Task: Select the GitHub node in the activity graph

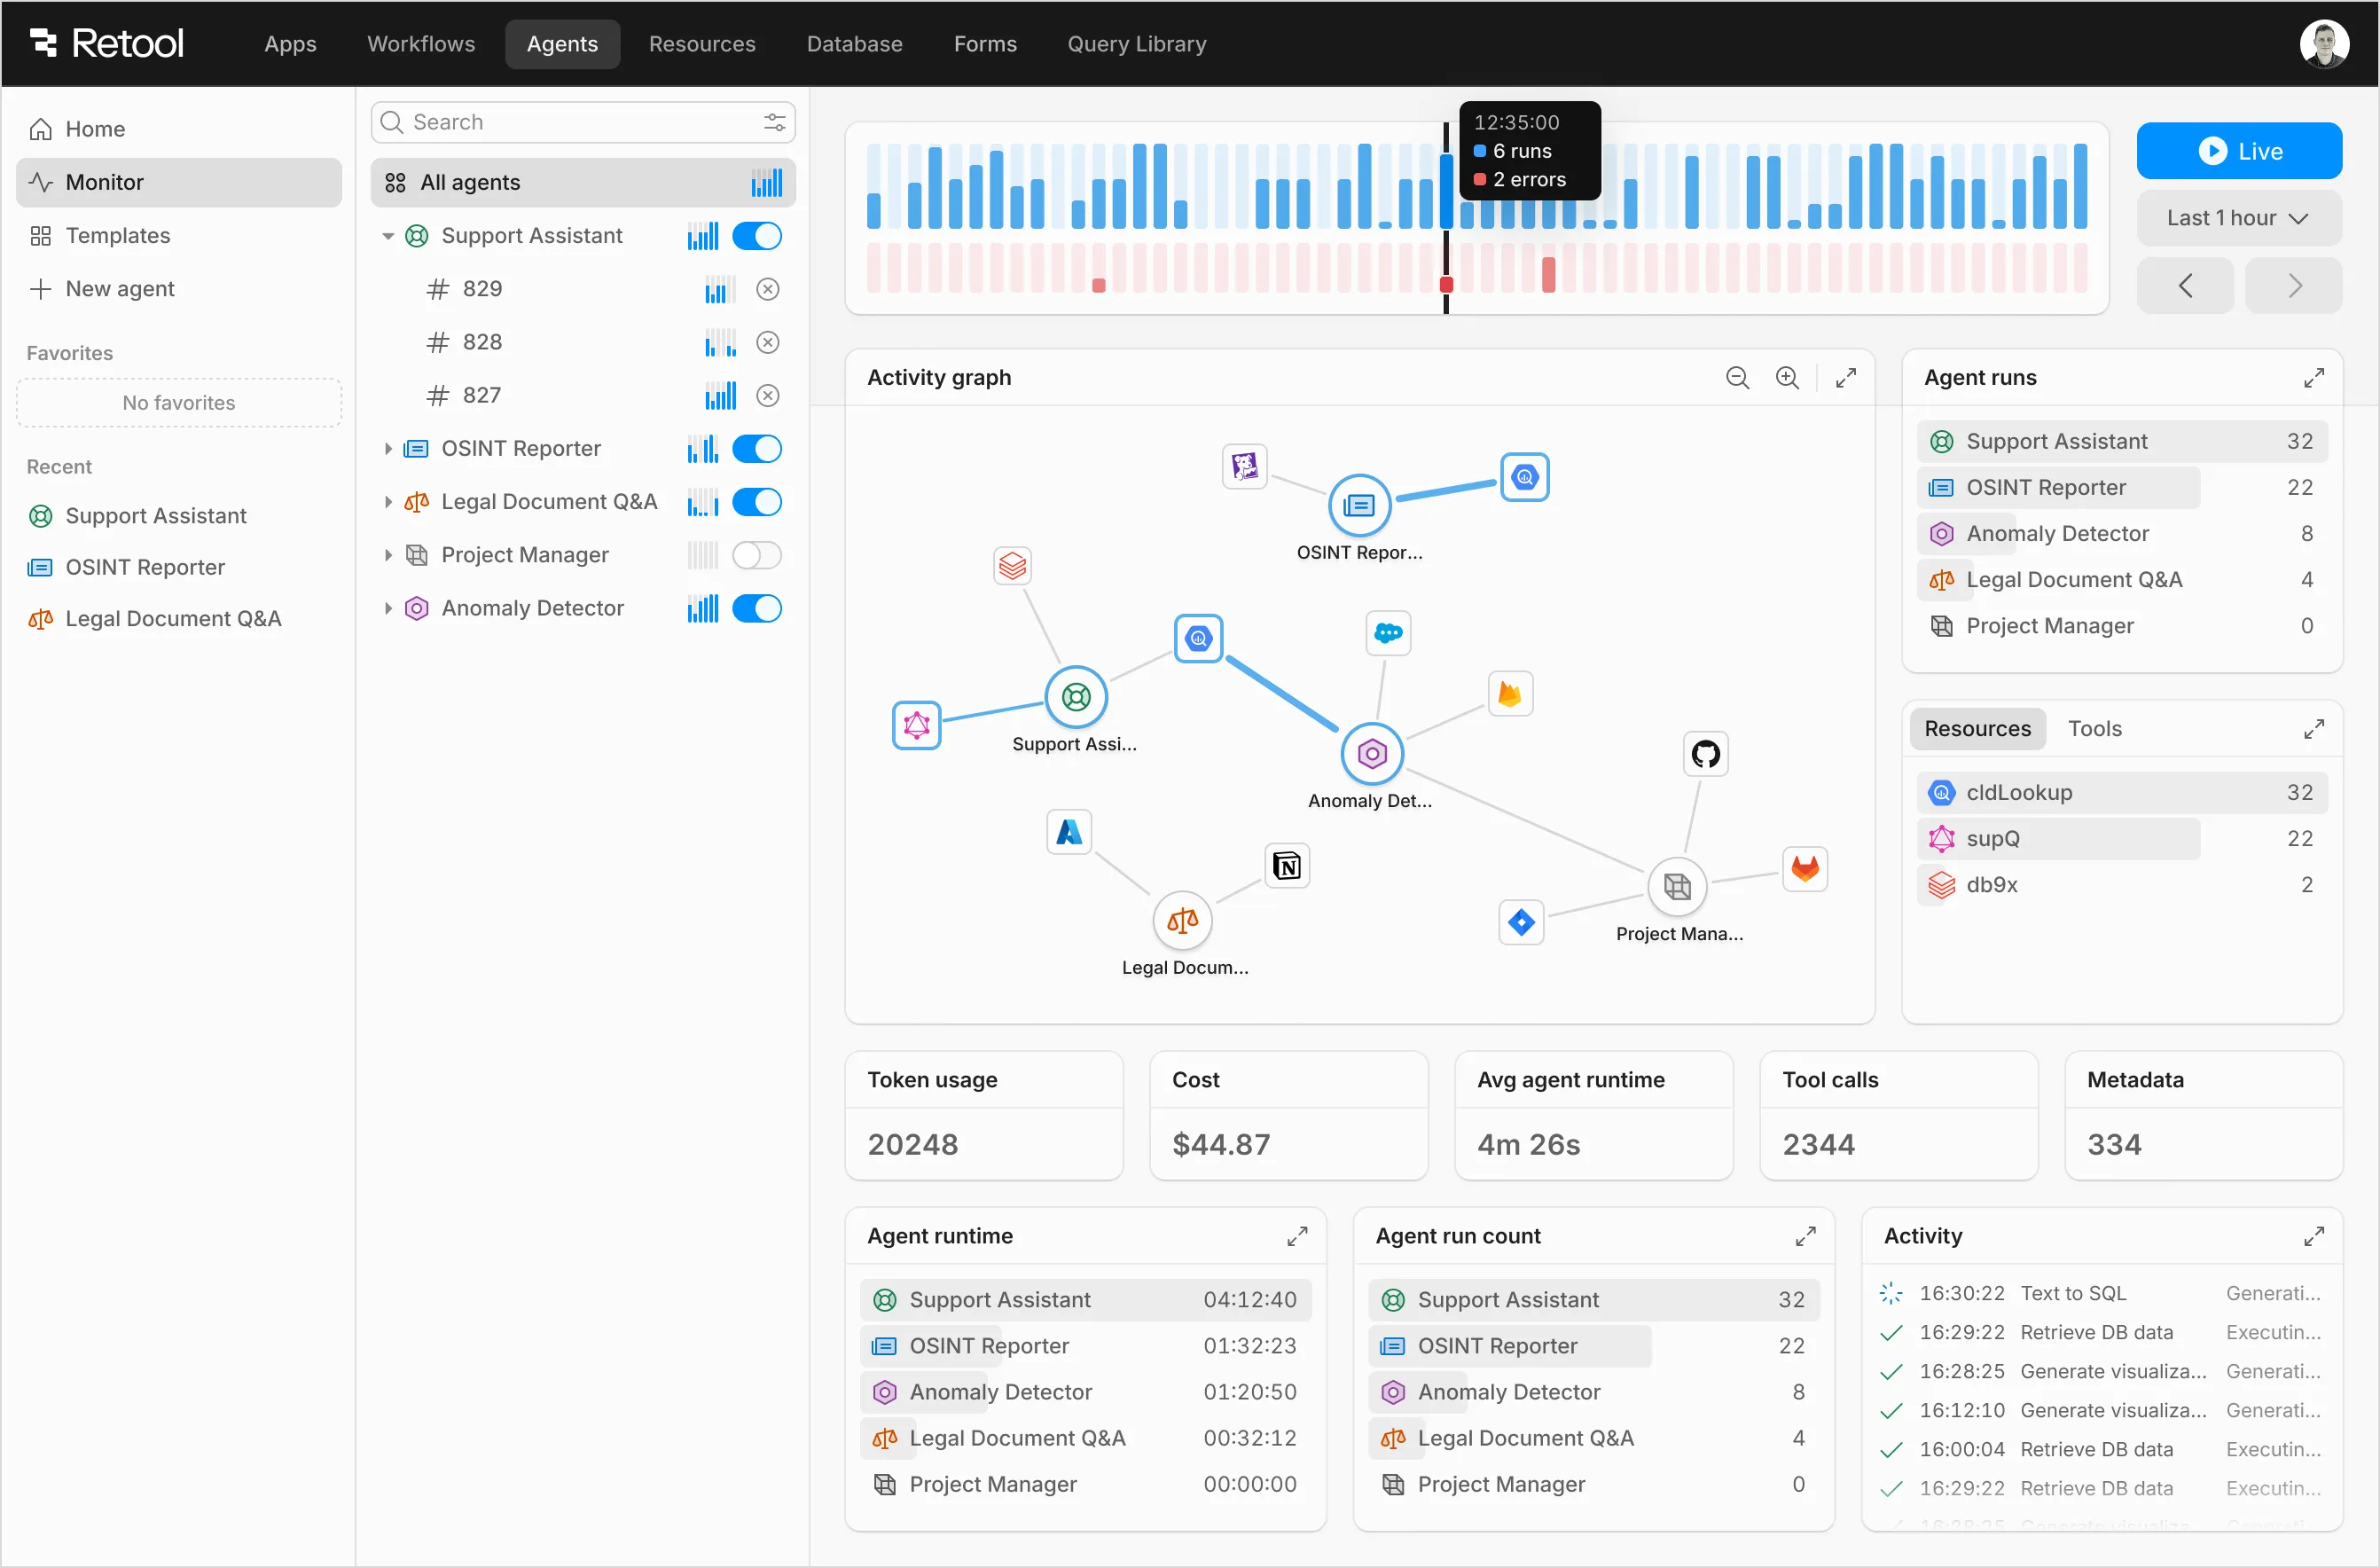Action: point(1704,754)
